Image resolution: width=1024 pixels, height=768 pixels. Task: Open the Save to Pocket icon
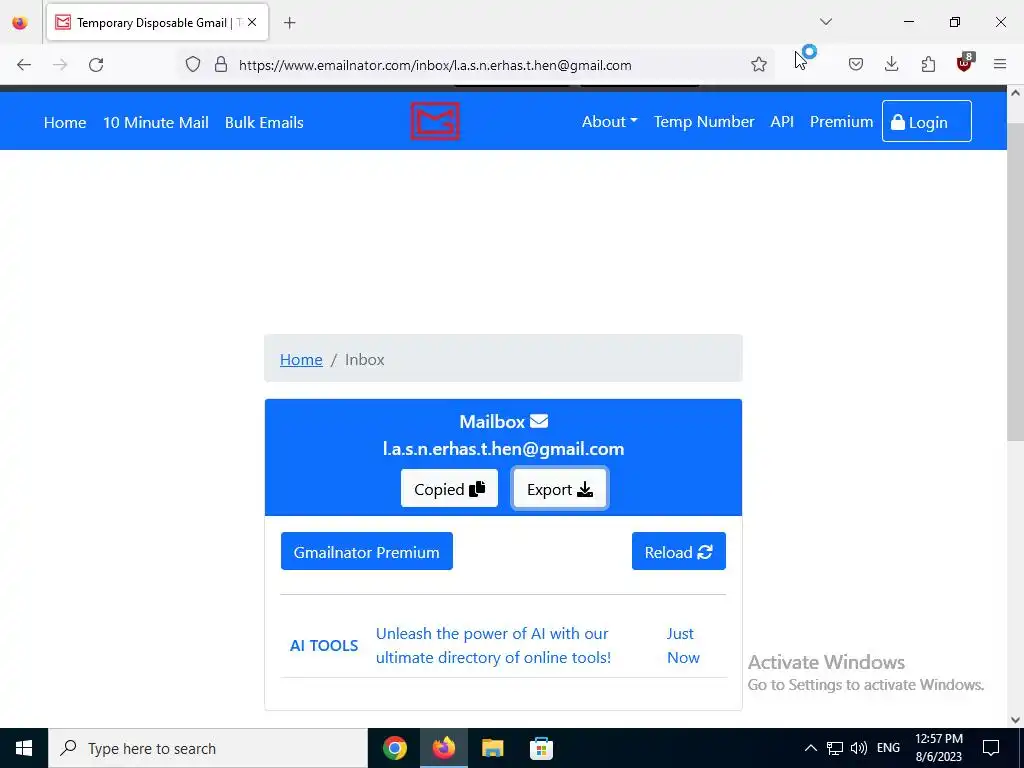856,65
